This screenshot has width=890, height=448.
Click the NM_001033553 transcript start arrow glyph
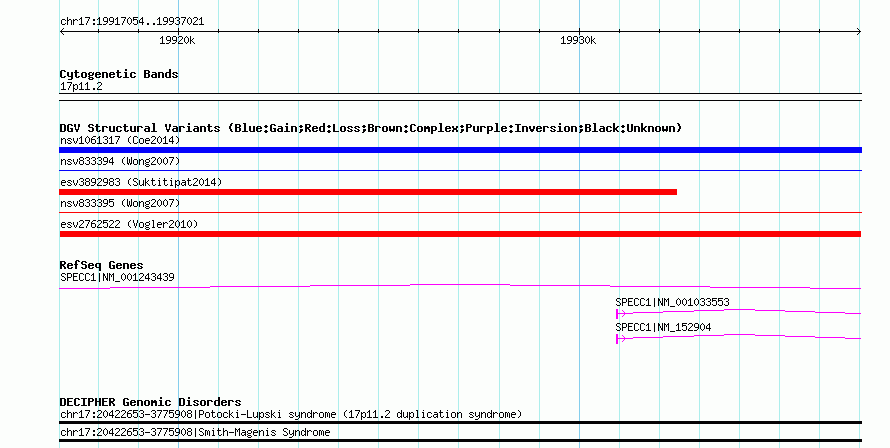click(x=620, y=313)
